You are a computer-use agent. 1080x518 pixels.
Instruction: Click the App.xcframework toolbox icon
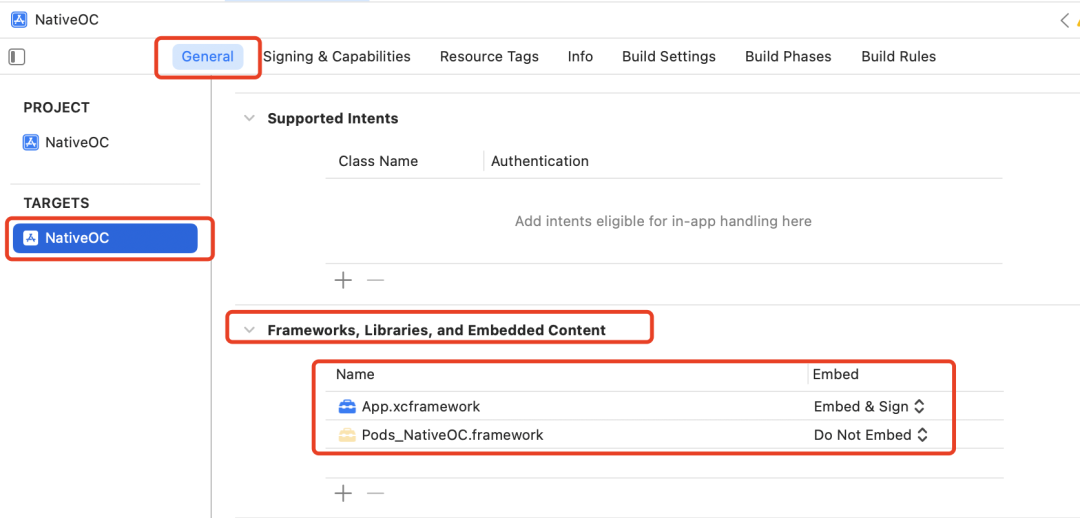(347, 407)
